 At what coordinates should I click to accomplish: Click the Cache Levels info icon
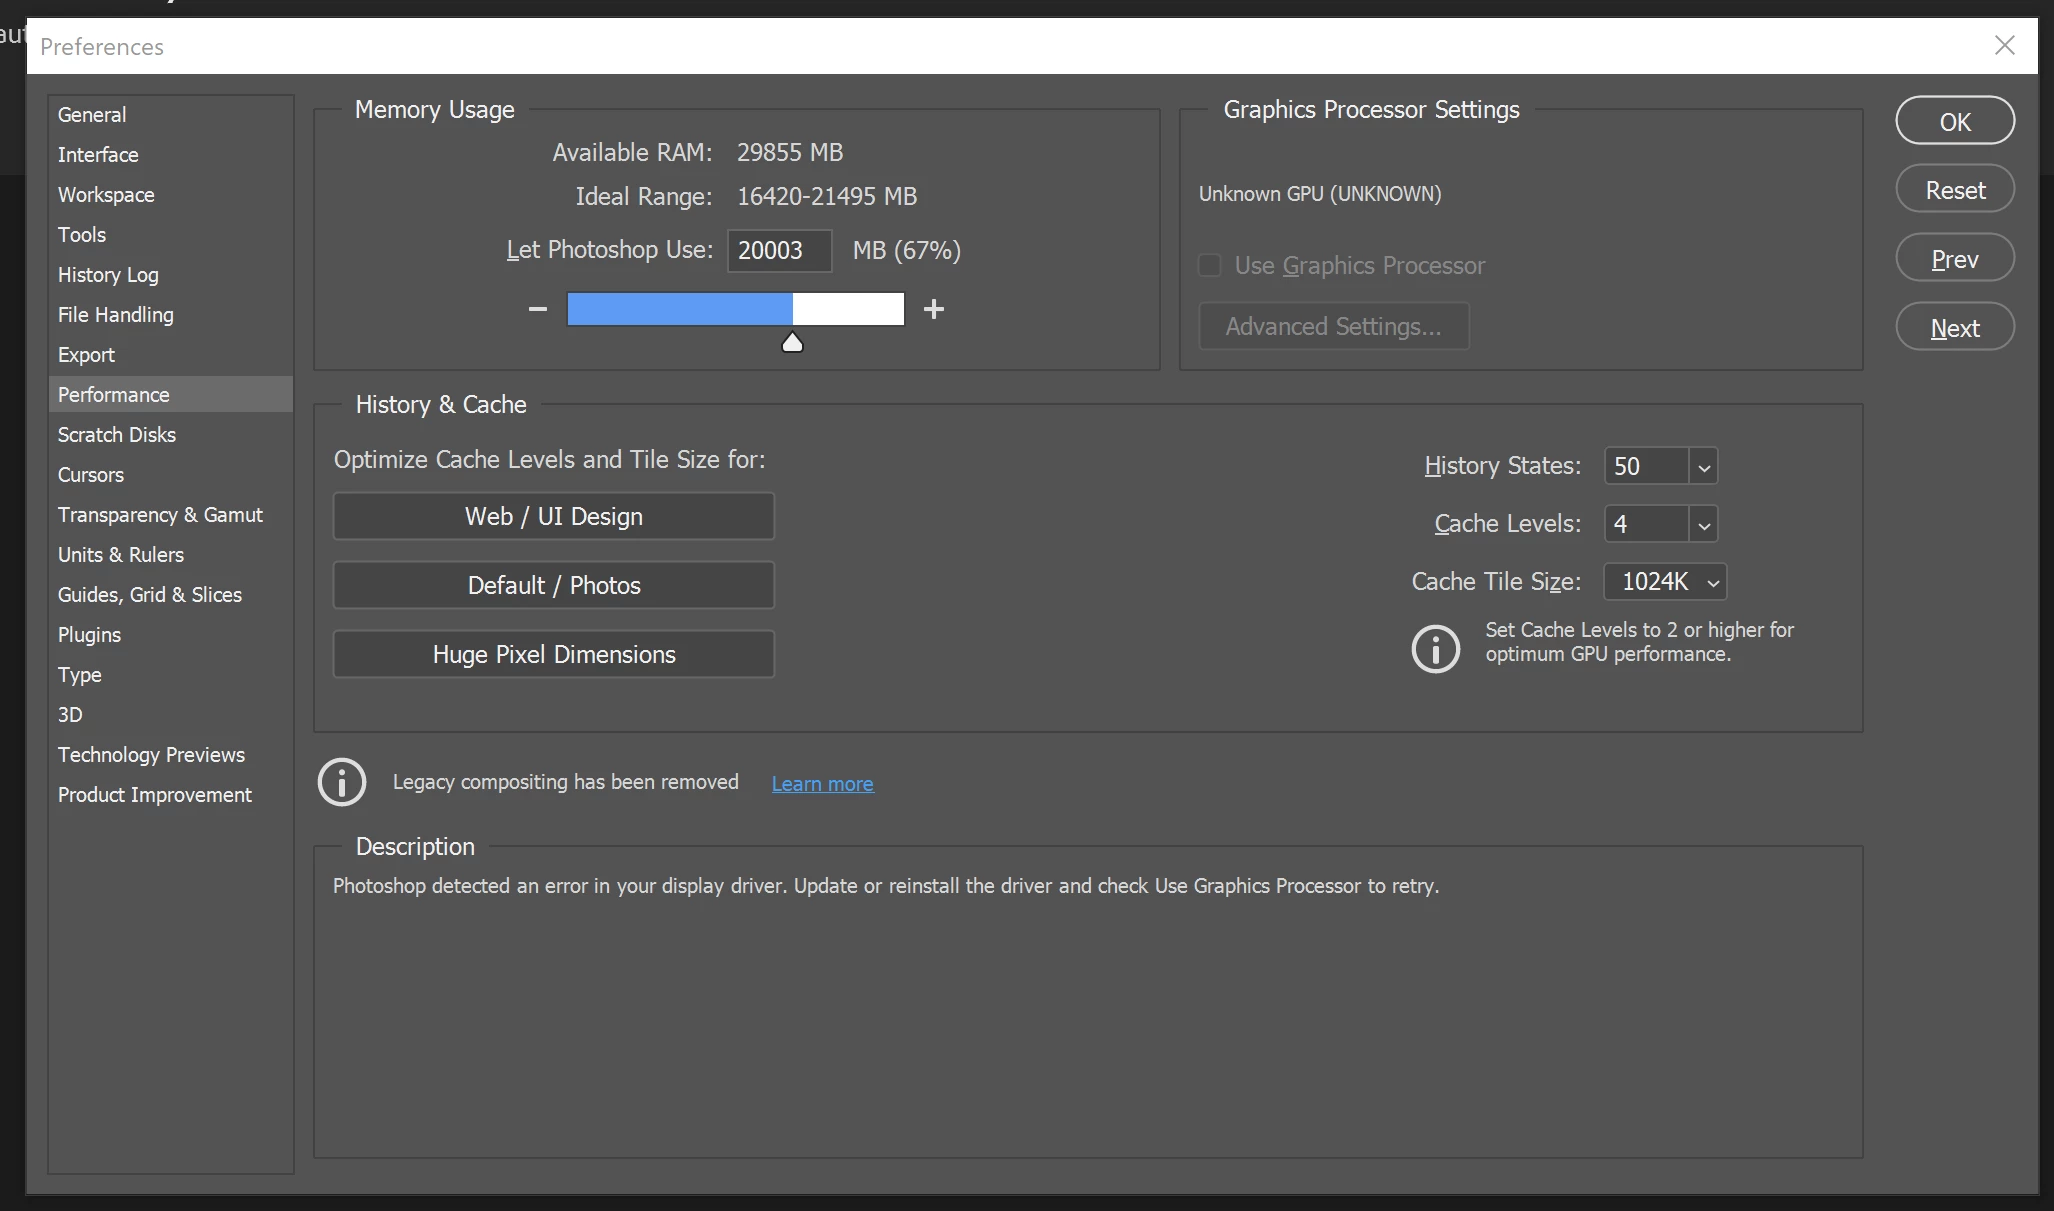click(1435, 649)
